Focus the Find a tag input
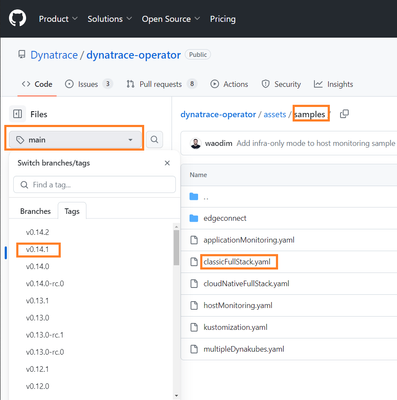The height and width of the screenshot is (400, 397). (94, 185)
